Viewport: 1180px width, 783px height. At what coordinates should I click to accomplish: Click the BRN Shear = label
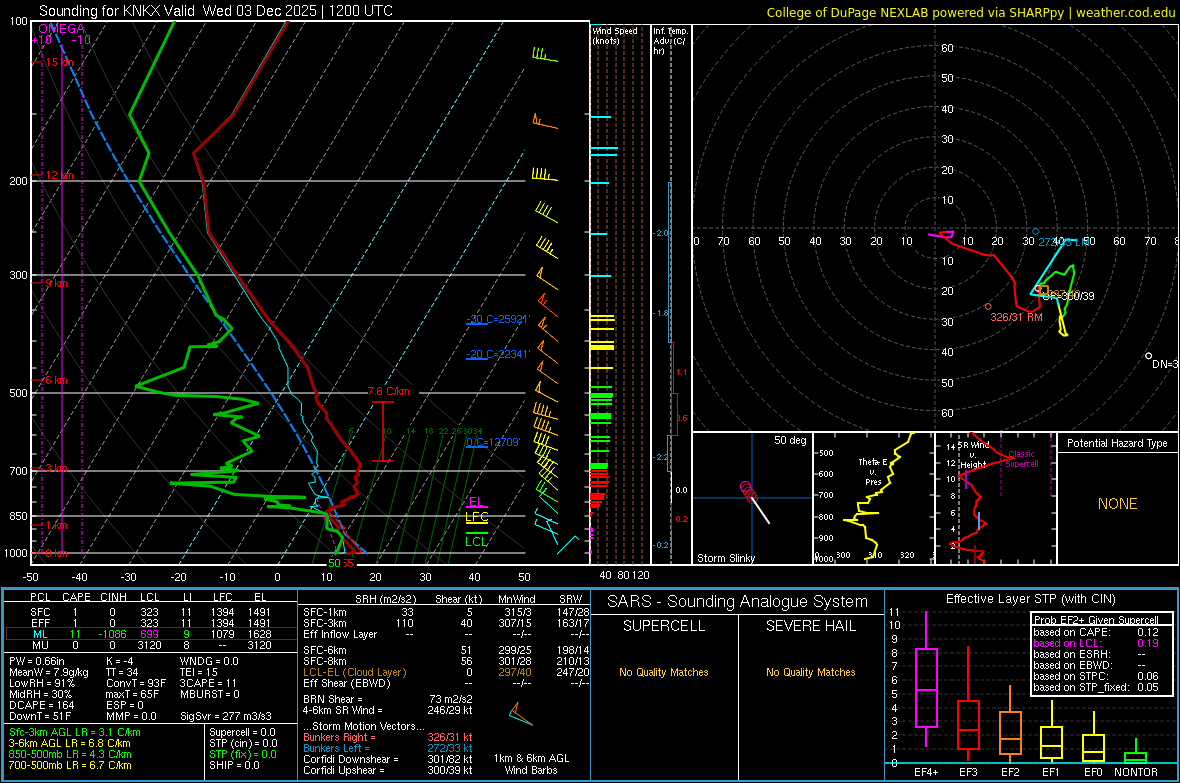[x=333, y=699]
